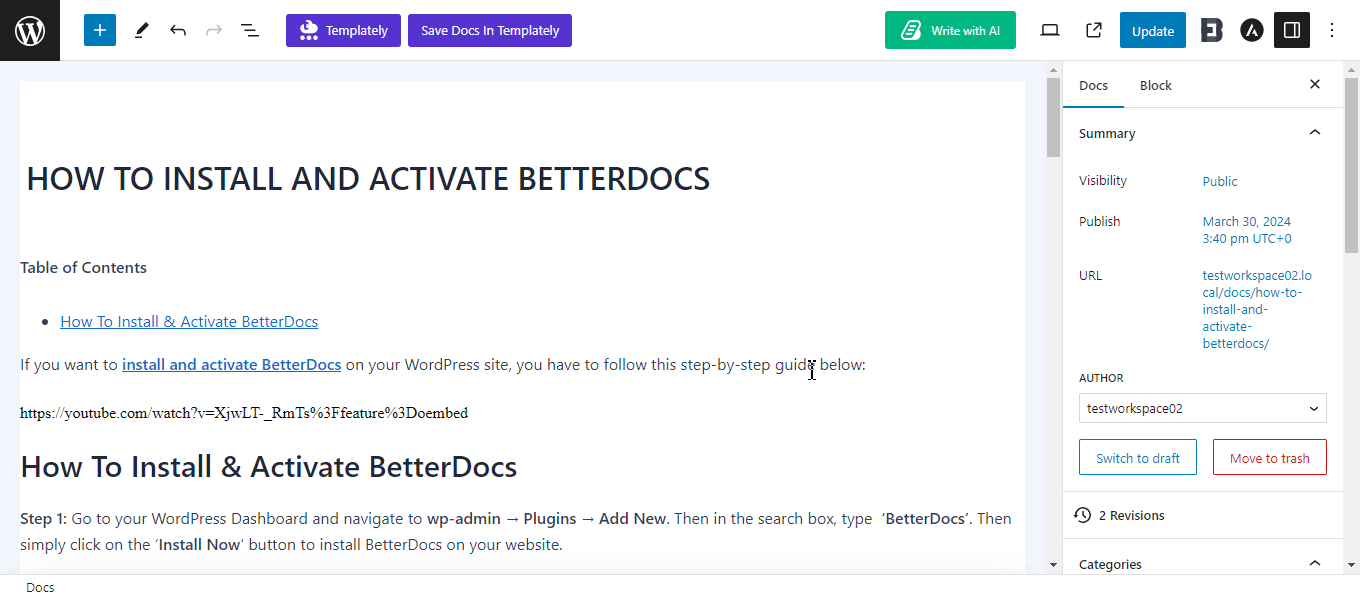Viewport: 1360px width, 599px height.
Task: Undo the last change
Action: pyautogui.click(x=178, y=30)
